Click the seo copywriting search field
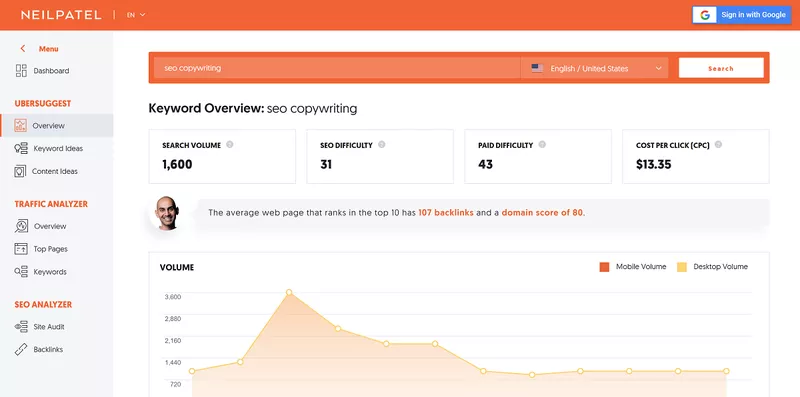Image resolution: width=800 pixels, height=397 pixels. (x=337, y=68)
